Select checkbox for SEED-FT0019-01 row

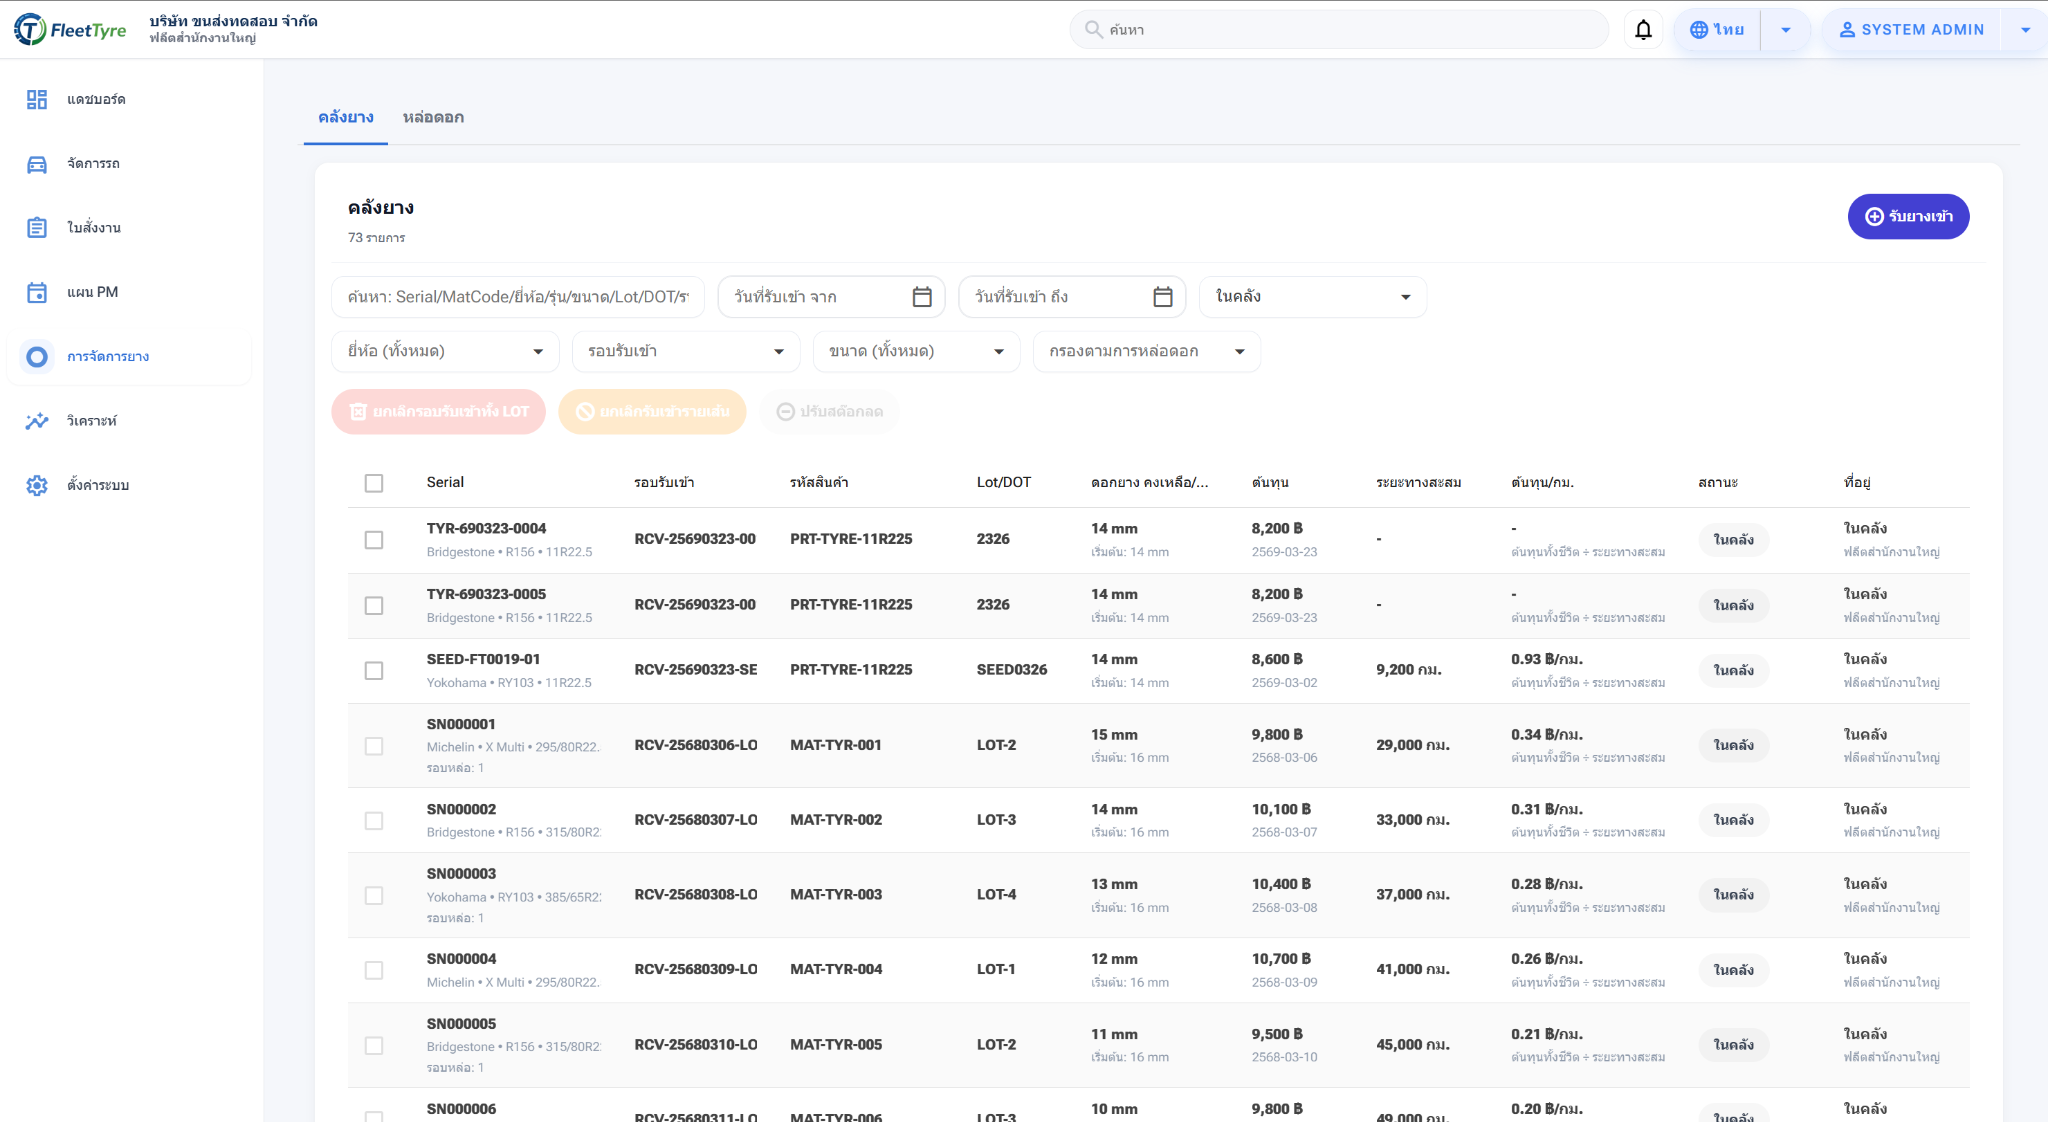tap(374, 670)
